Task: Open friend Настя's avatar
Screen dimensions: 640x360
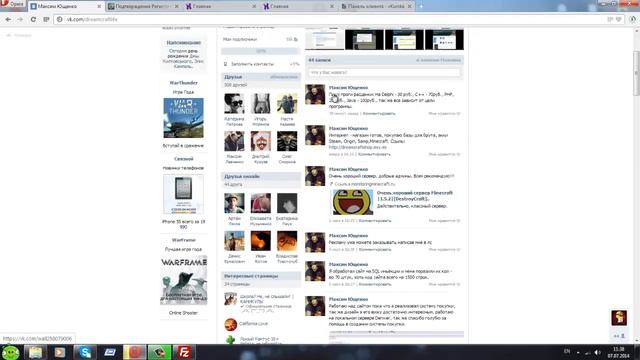Action: [287, 104]
